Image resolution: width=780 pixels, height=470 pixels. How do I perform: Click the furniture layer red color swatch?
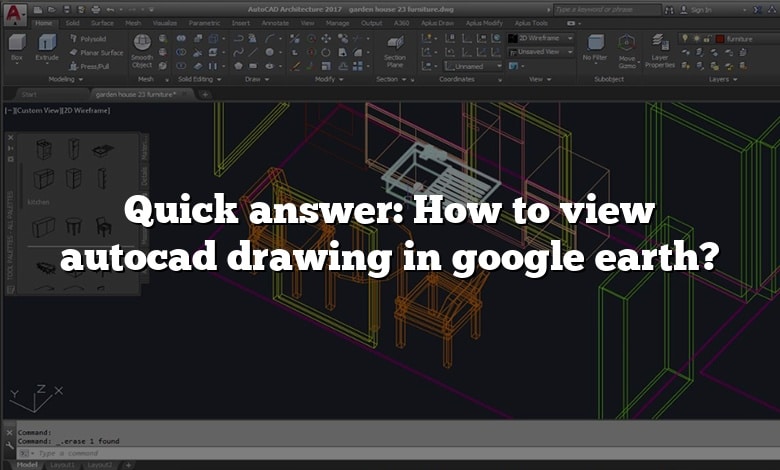coord(720,39)
